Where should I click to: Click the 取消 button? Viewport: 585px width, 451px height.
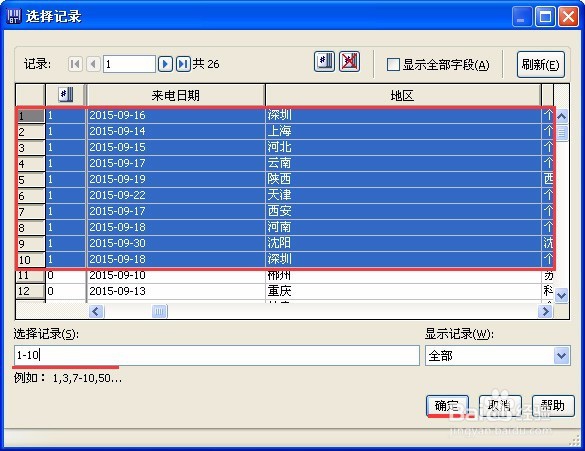click(x=500, y=405)
